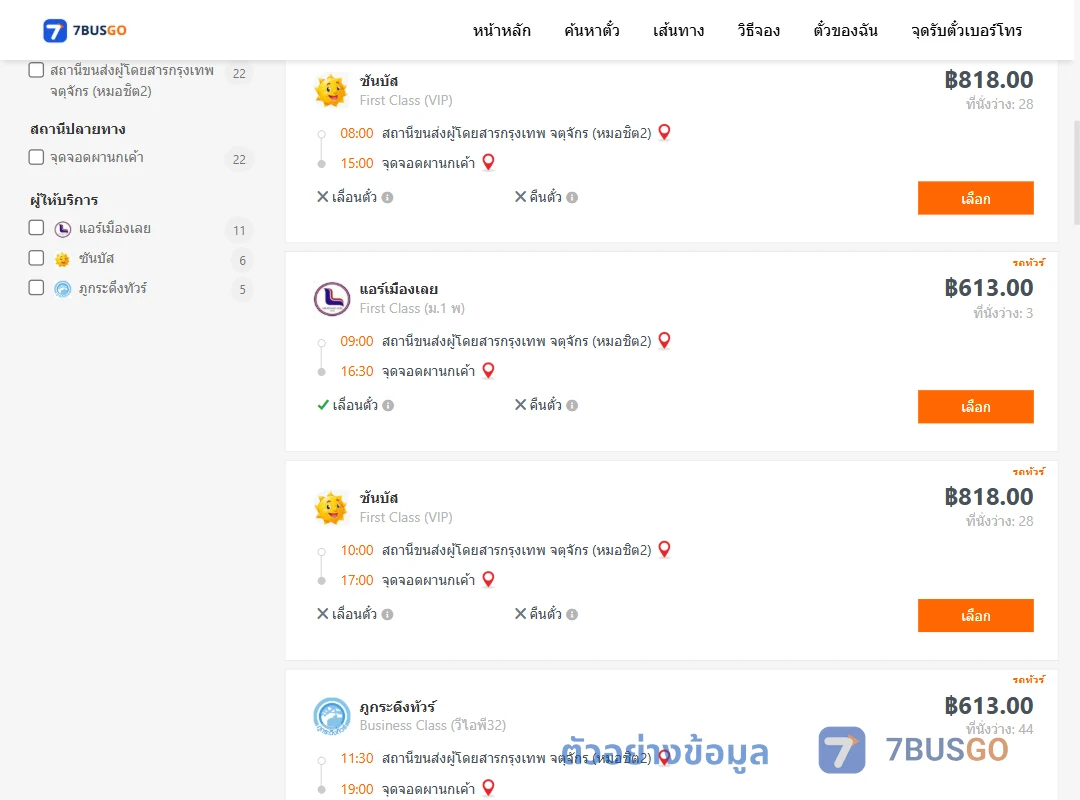This screenshot has height=800, width=1080.
Task: Click the ชันบัส sun logo in the filter
Action: click(63, 259)
